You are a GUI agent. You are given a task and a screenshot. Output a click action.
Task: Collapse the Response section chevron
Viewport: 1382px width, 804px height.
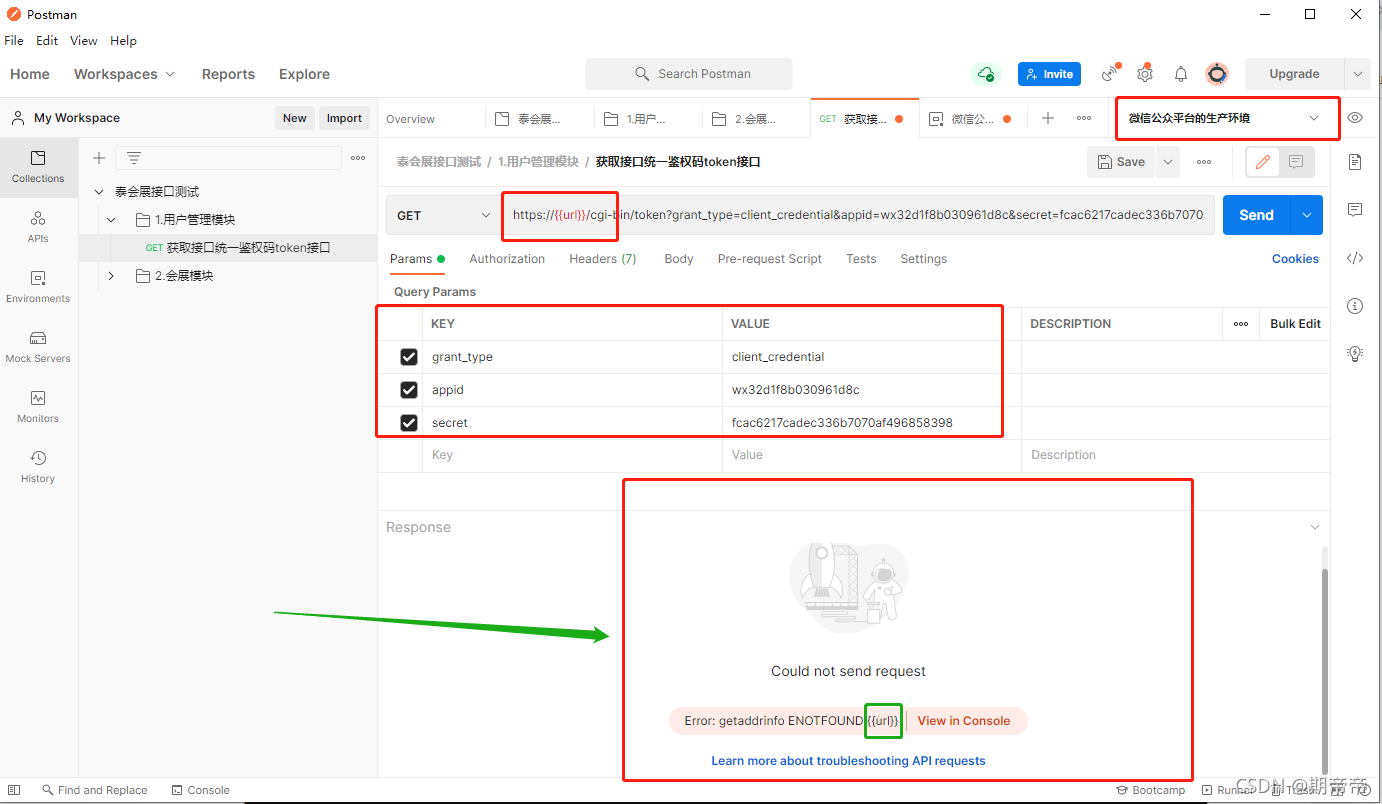click(1314, 527)
